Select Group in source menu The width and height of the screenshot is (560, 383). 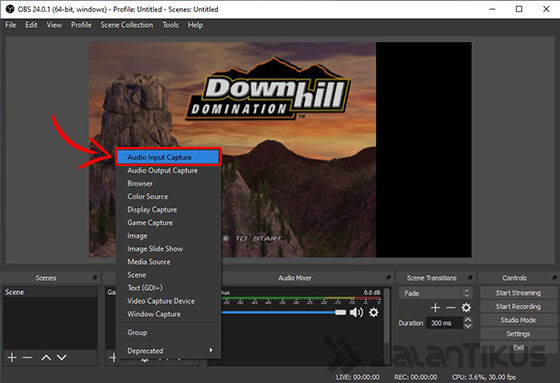click(x=168, y=333)
